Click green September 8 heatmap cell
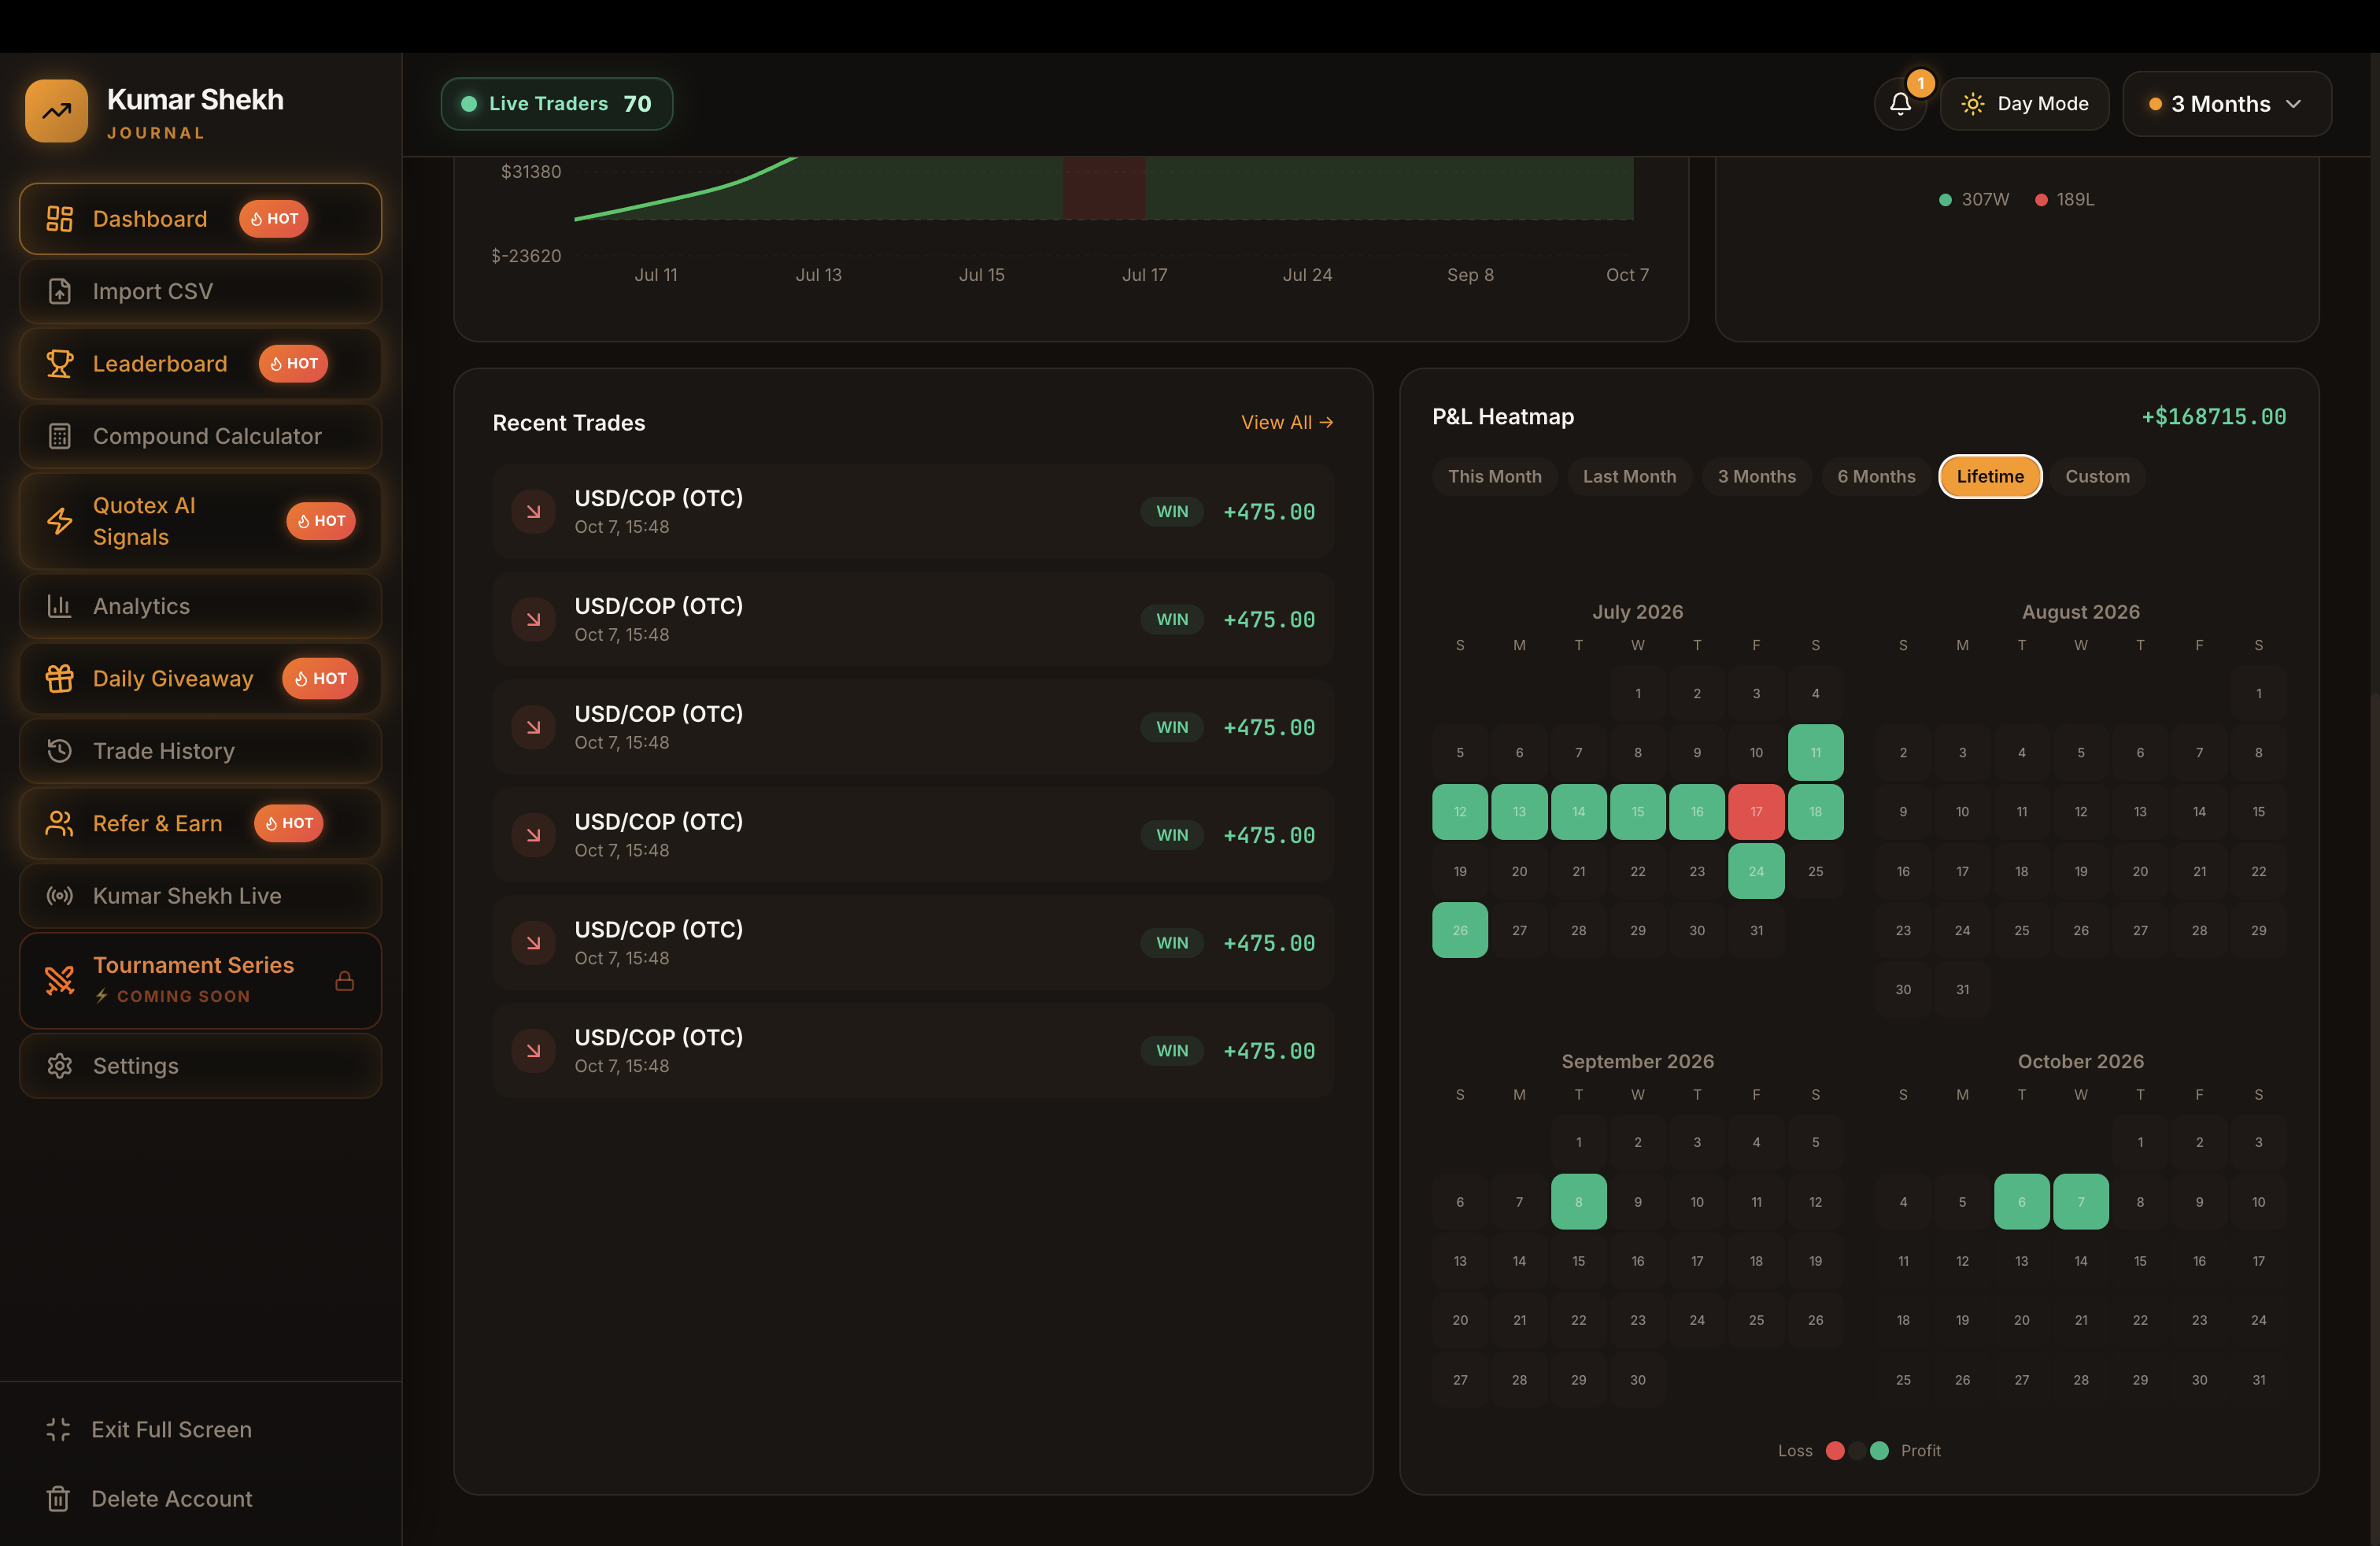 pyautogui.click(x=1578, y=1202)
